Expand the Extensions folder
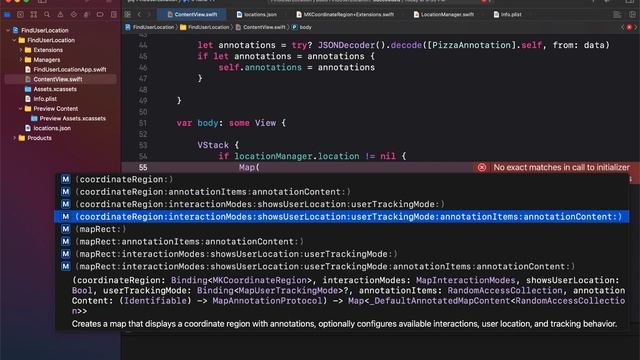The image size is (640, 360). [x=21, y=50]
